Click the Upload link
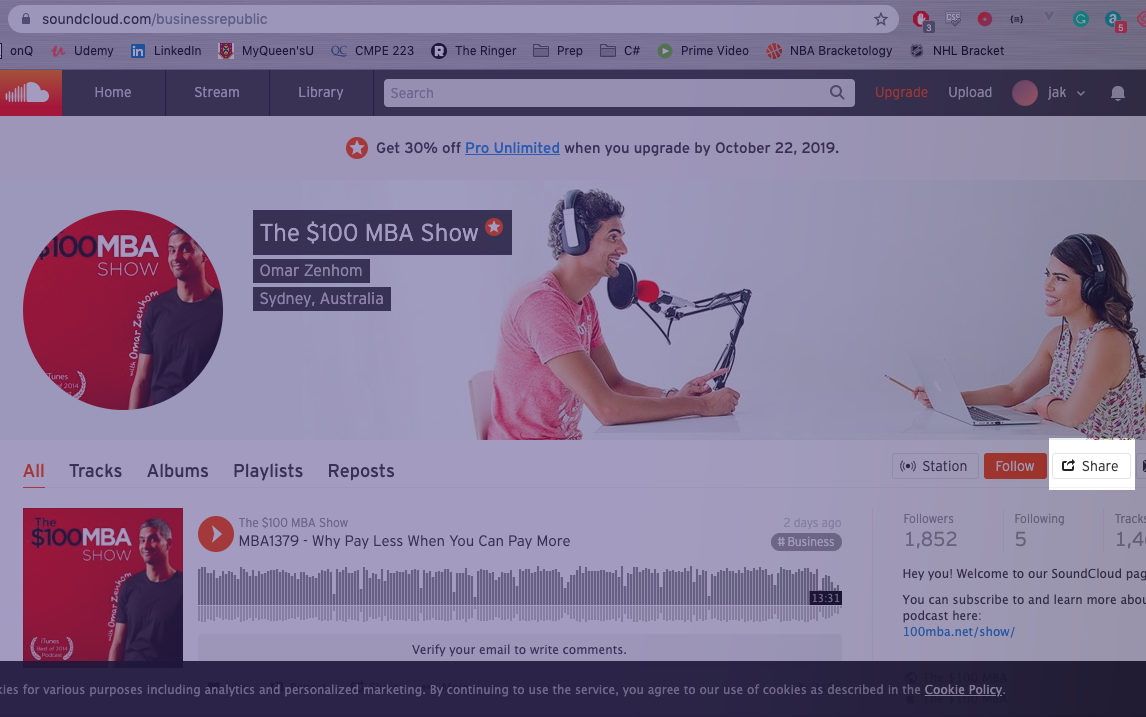The height and width of the screenshot is (717, 1146). coord(970,93)
